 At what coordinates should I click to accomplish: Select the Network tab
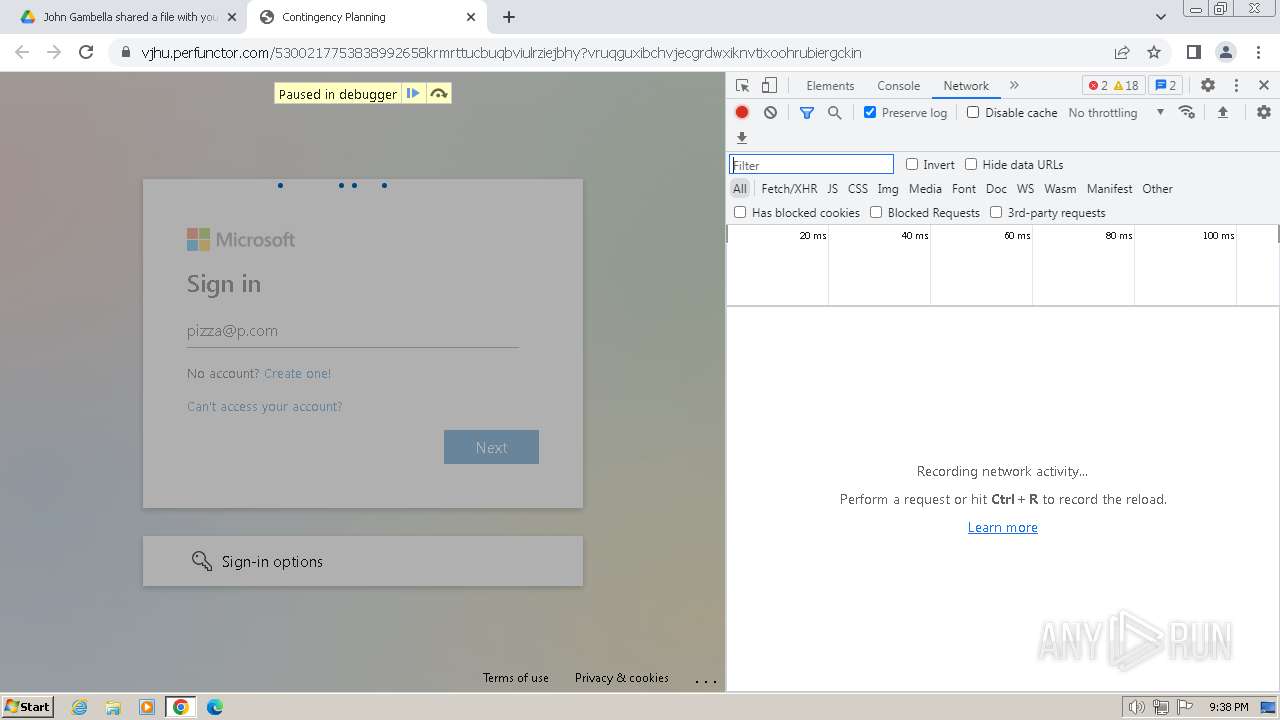(x=966, y=86)
